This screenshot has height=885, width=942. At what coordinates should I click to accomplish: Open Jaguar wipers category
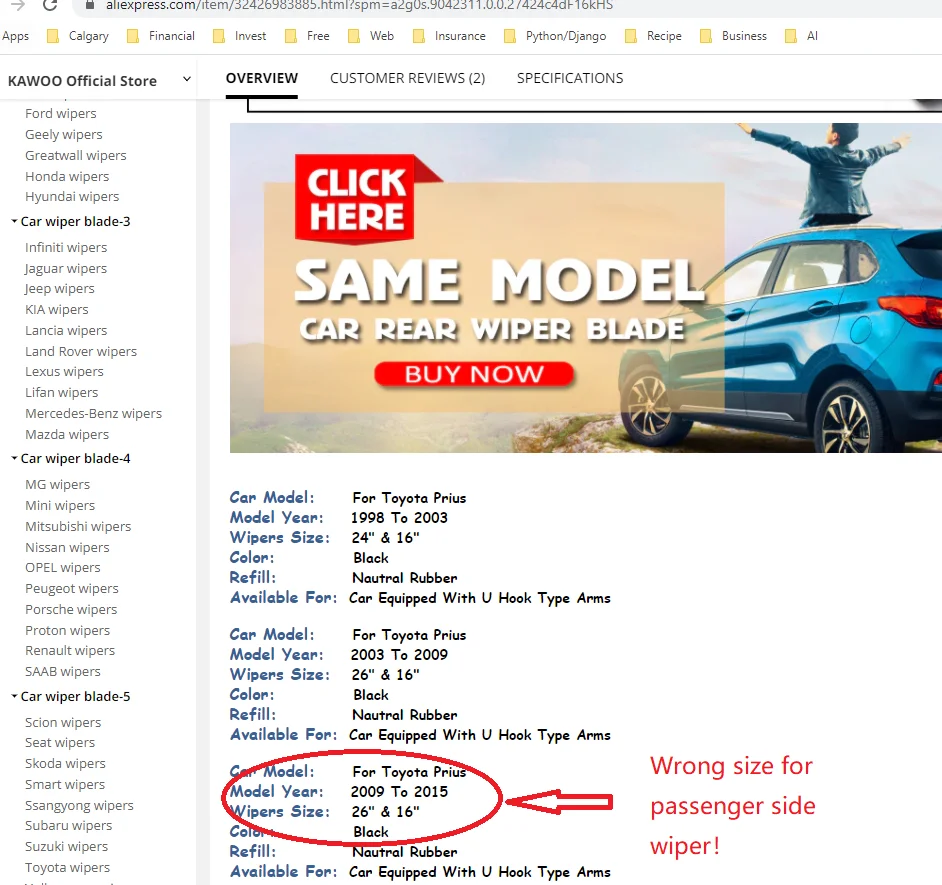point(66,269)
